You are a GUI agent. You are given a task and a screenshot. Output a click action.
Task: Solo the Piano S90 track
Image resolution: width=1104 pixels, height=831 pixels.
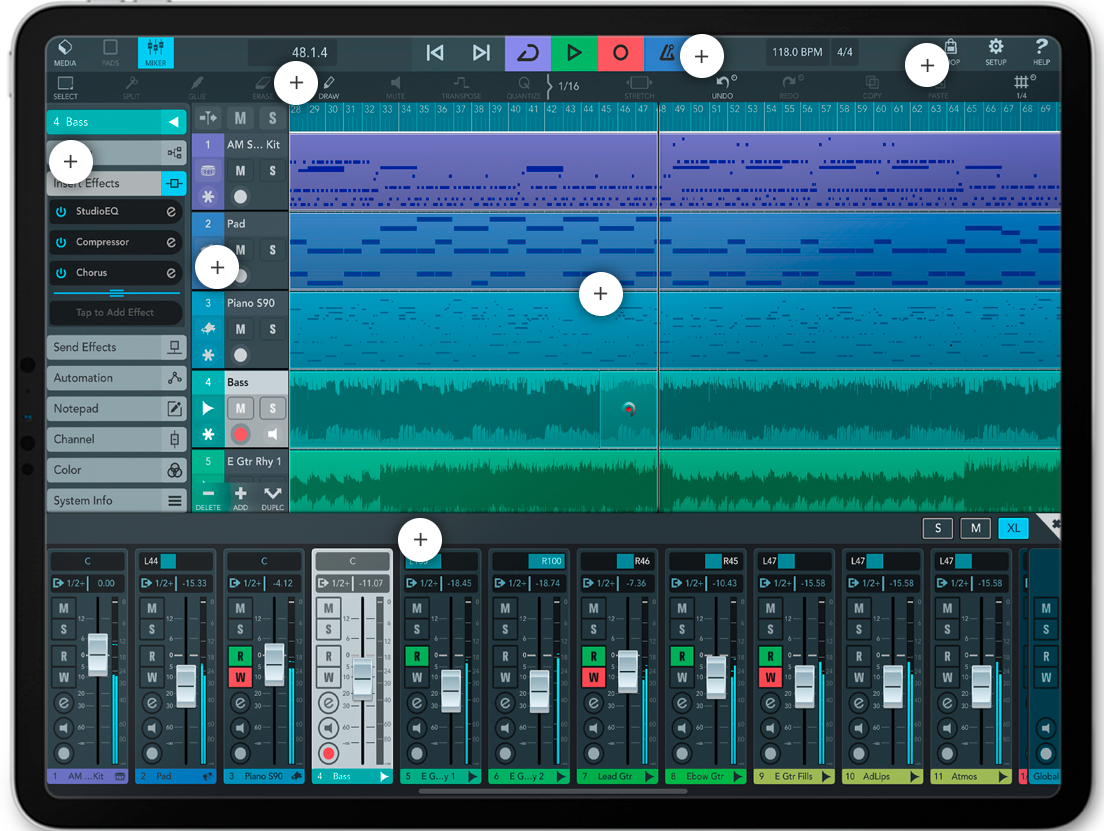pyautogui.click(x=272, y=329)
